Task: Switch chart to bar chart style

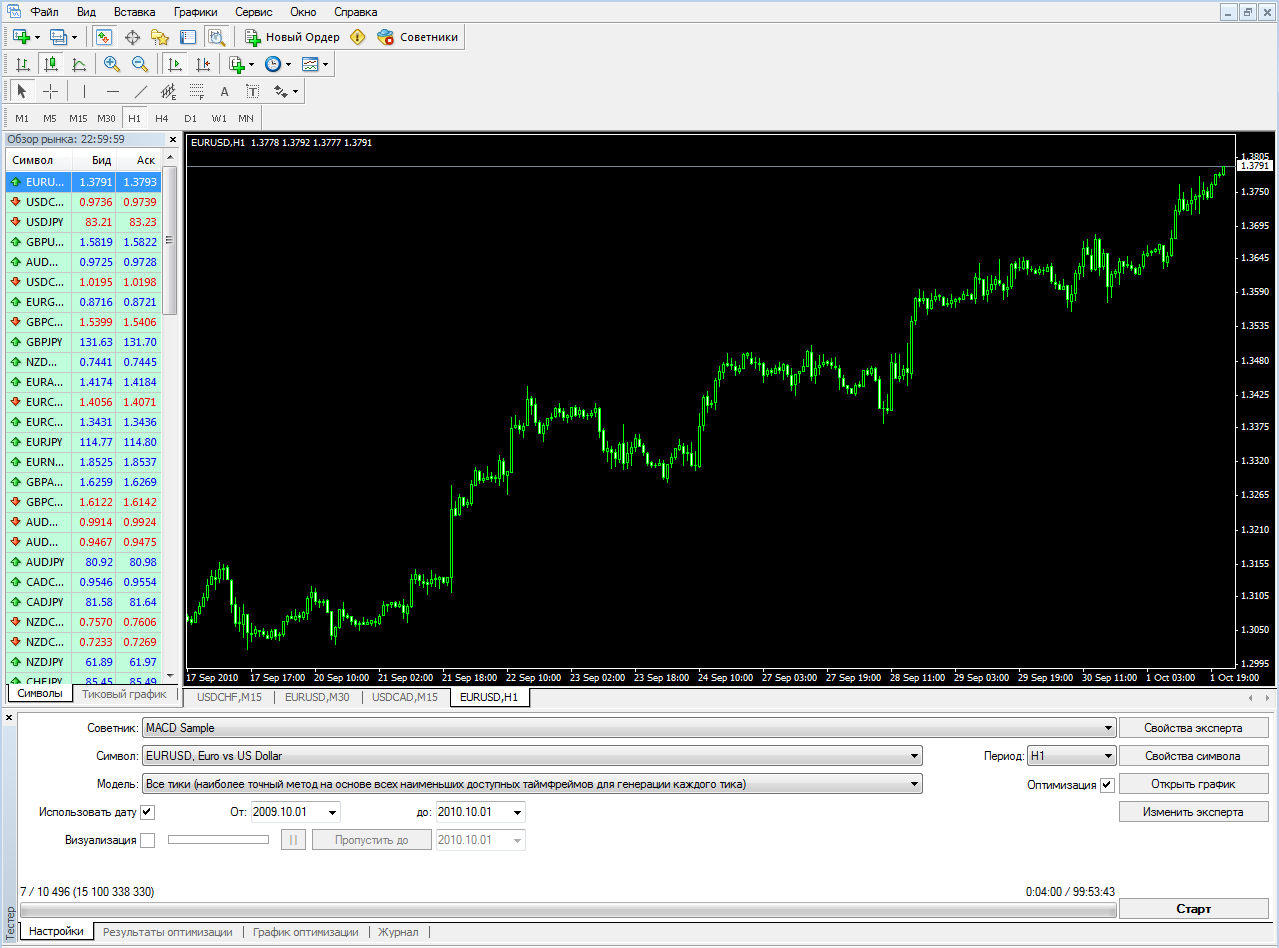Action: pyautogui.click(x=23, y=64)
